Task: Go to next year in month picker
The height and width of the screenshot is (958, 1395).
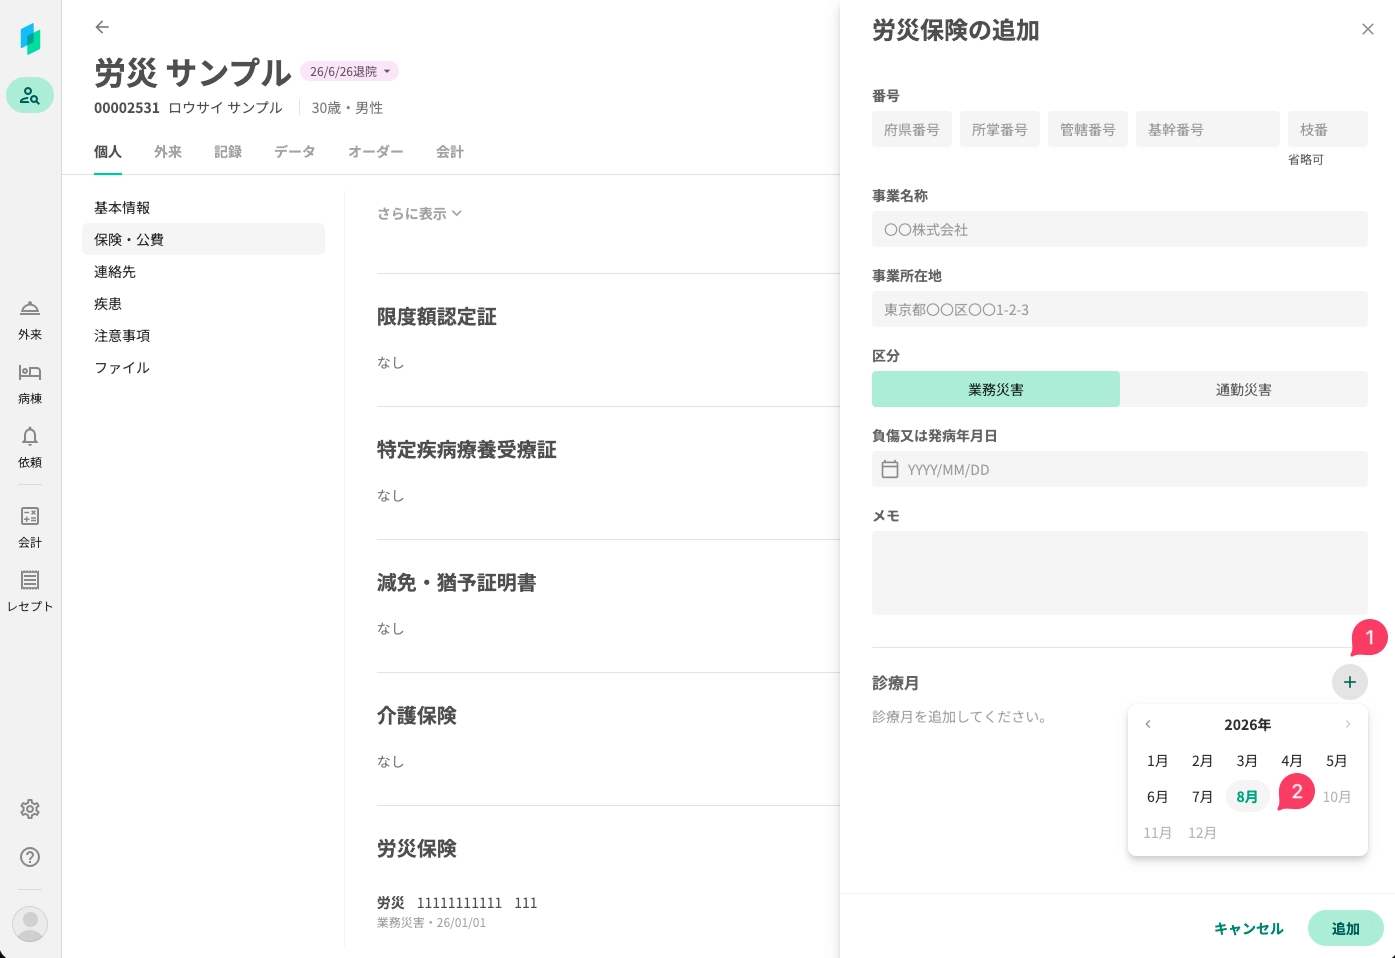Action: 1348,724
